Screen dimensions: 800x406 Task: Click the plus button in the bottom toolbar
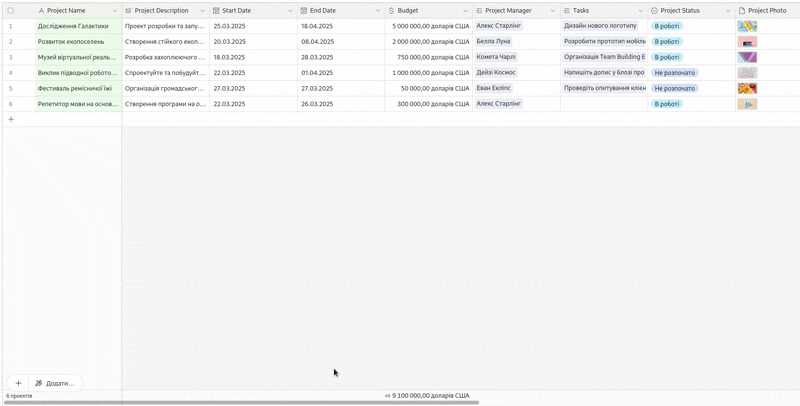(x=18, y=383)
